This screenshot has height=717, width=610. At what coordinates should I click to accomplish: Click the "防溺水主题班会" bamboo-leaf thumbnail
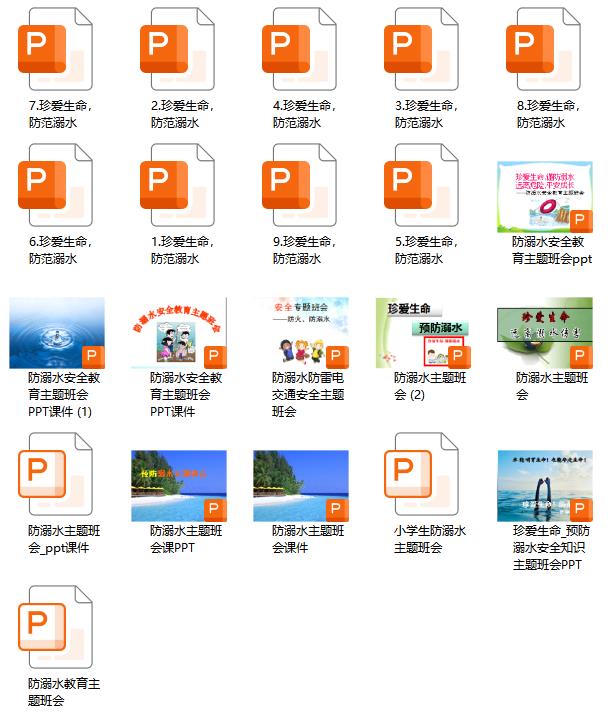pyautogui.click(x=544, y=333)
